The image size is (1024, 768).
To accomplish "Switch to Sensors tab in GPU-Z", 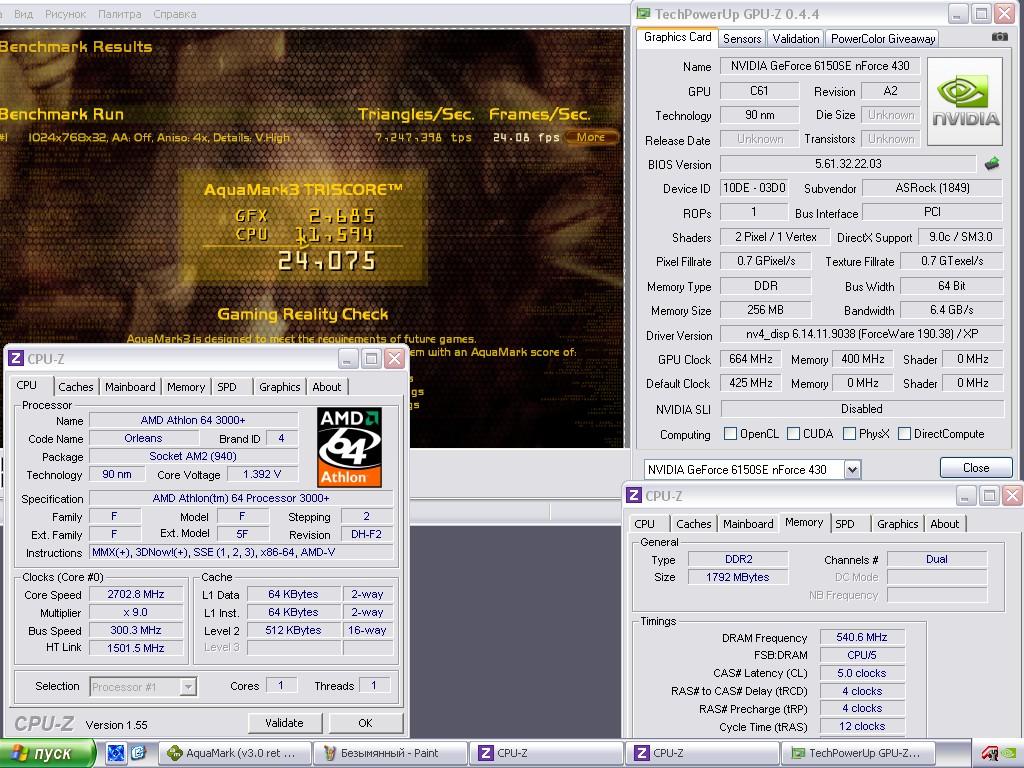I will [742, 39].
